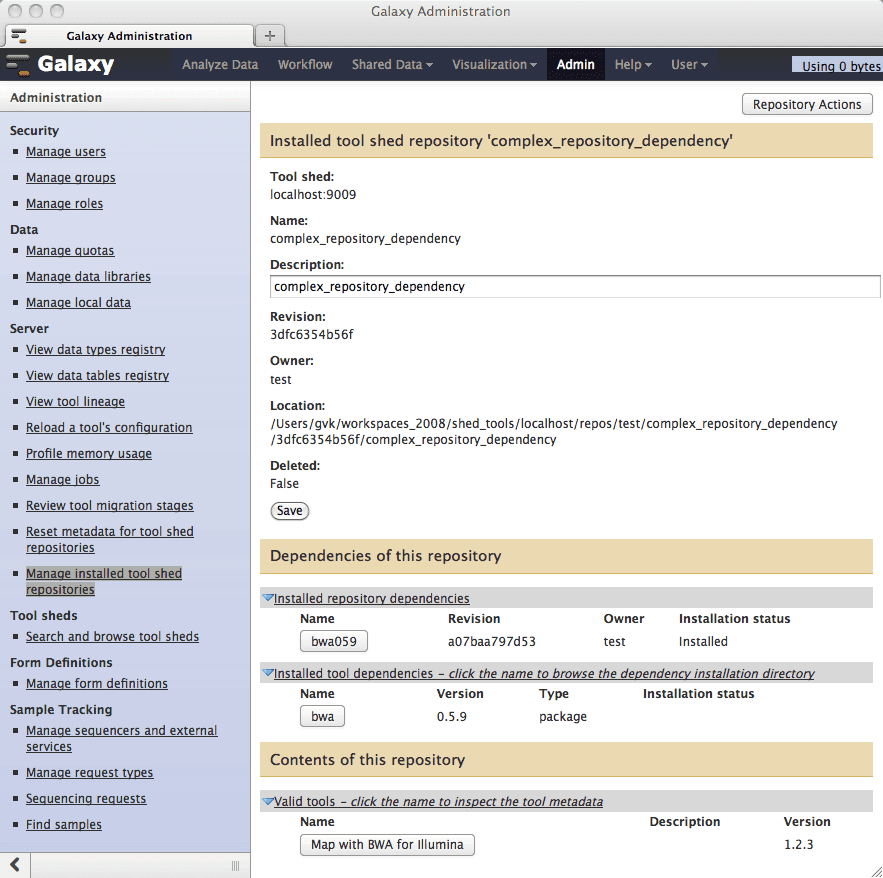Click the panel resize grip at the bottom

[235, 865]
